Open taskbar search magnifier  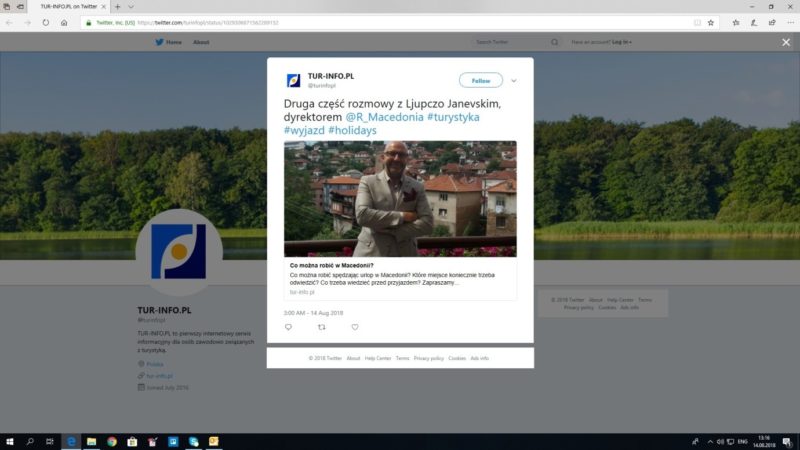(x=30, y=441)
